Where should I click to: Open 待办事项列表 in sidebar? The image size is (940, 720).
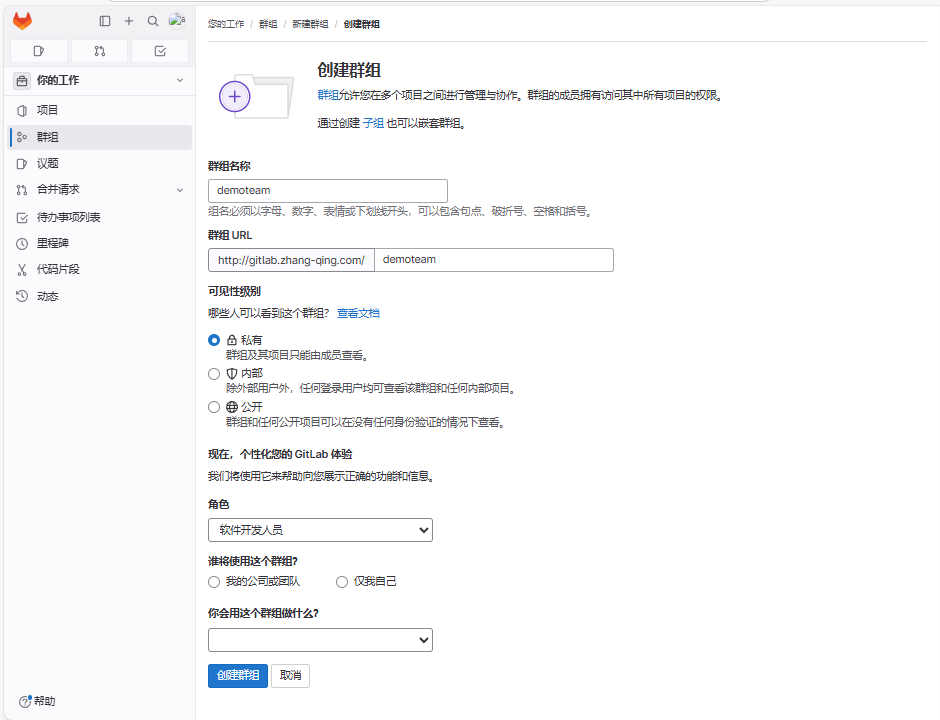pyautogui.click(x=101, y=218)
